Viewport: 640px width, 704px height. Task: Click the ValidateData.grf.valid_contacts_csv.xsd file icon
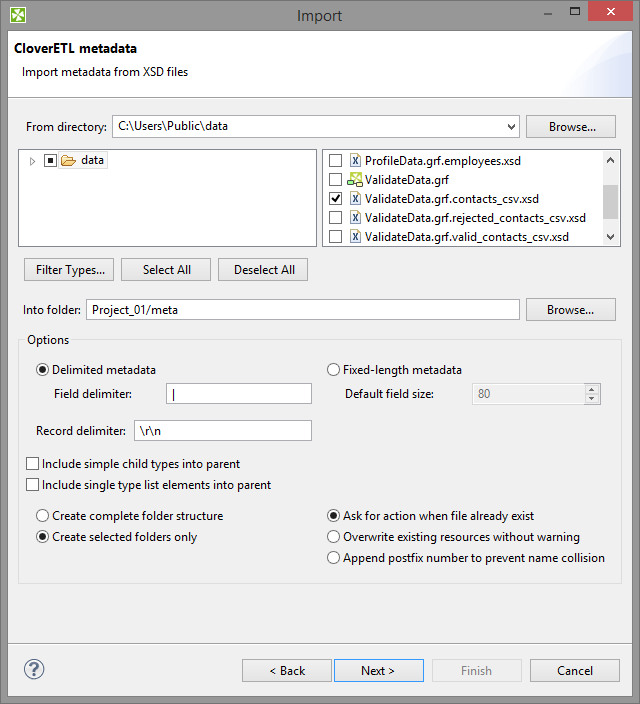(355, 237)
